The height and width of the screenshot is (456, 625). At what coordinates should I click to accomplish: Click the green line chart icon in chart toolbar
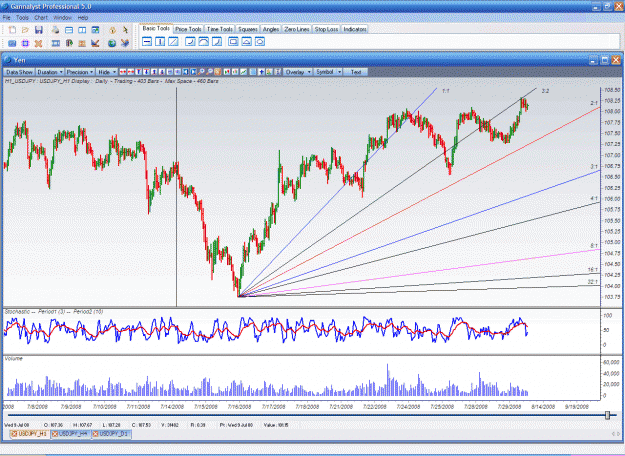(x=244, y=72)
